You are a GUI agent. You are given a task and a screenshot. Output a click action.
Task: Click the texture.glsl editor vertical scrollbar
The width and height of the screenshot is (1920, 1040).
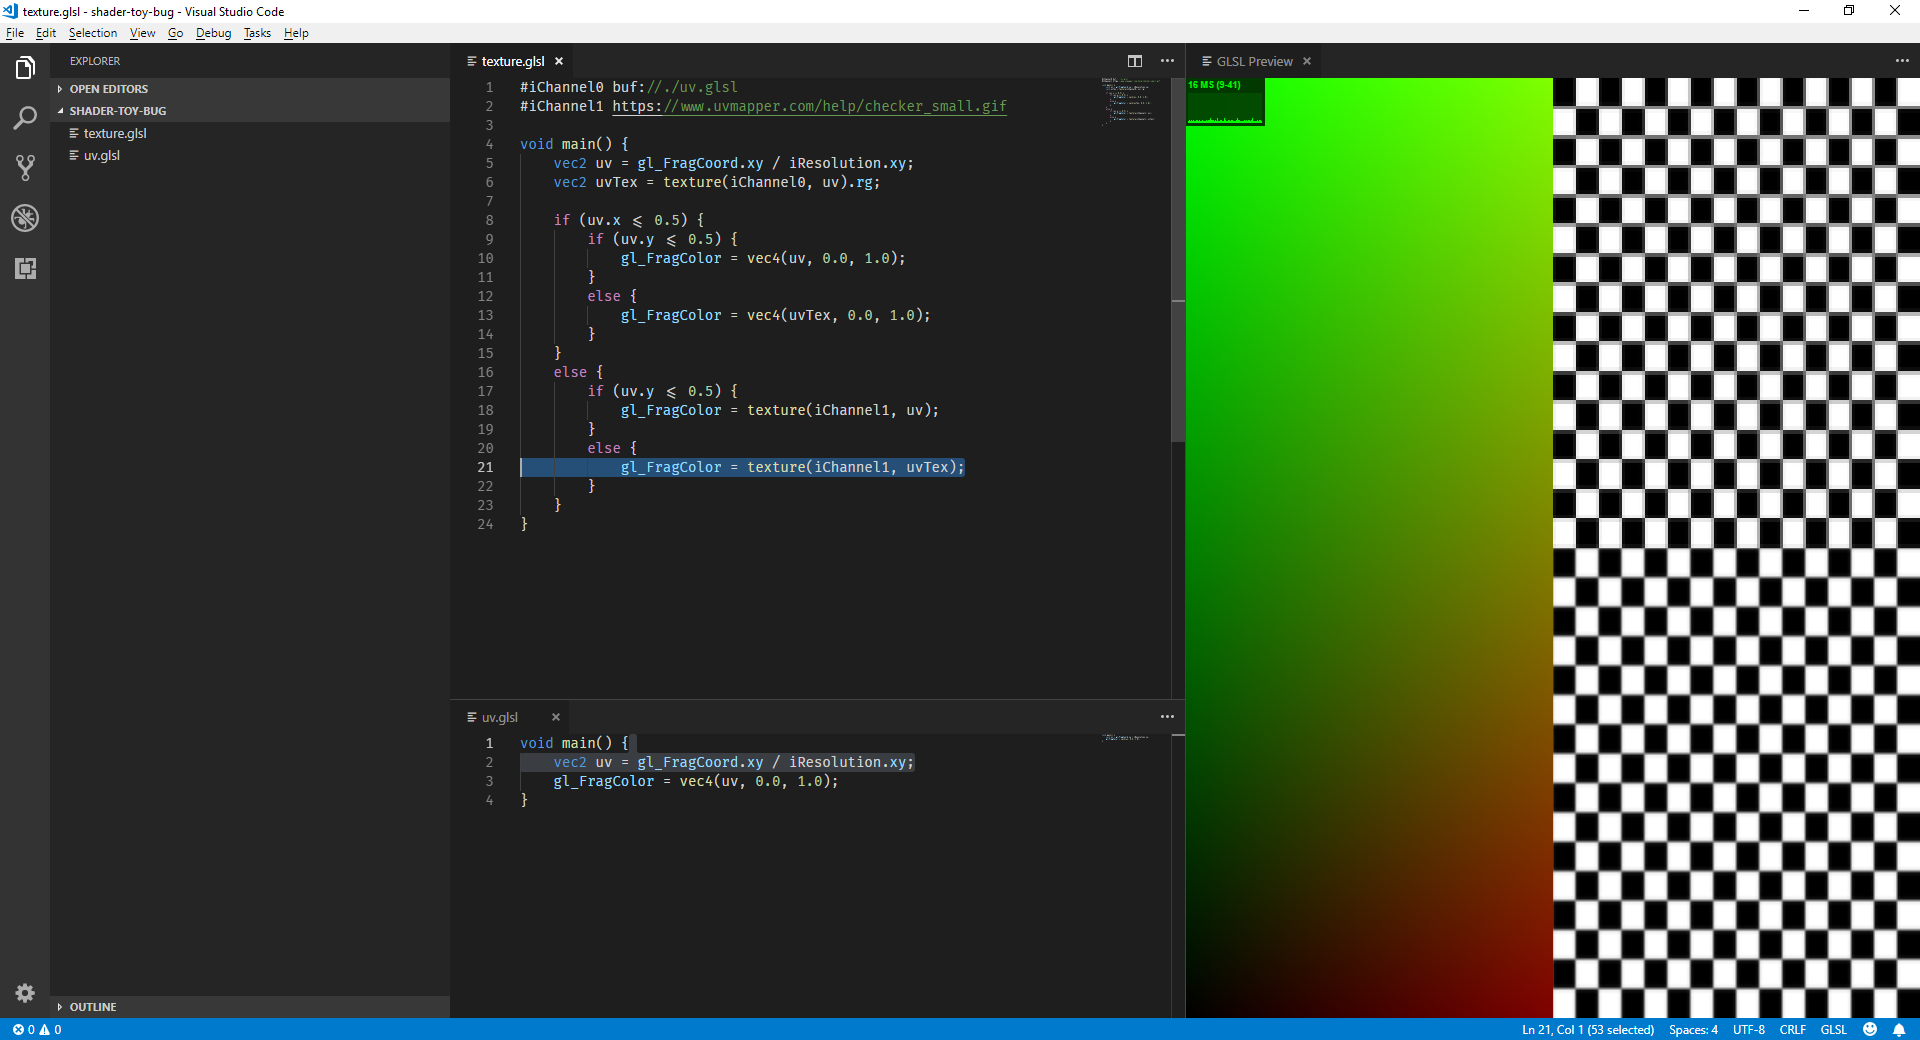(x=1178, y=260)
